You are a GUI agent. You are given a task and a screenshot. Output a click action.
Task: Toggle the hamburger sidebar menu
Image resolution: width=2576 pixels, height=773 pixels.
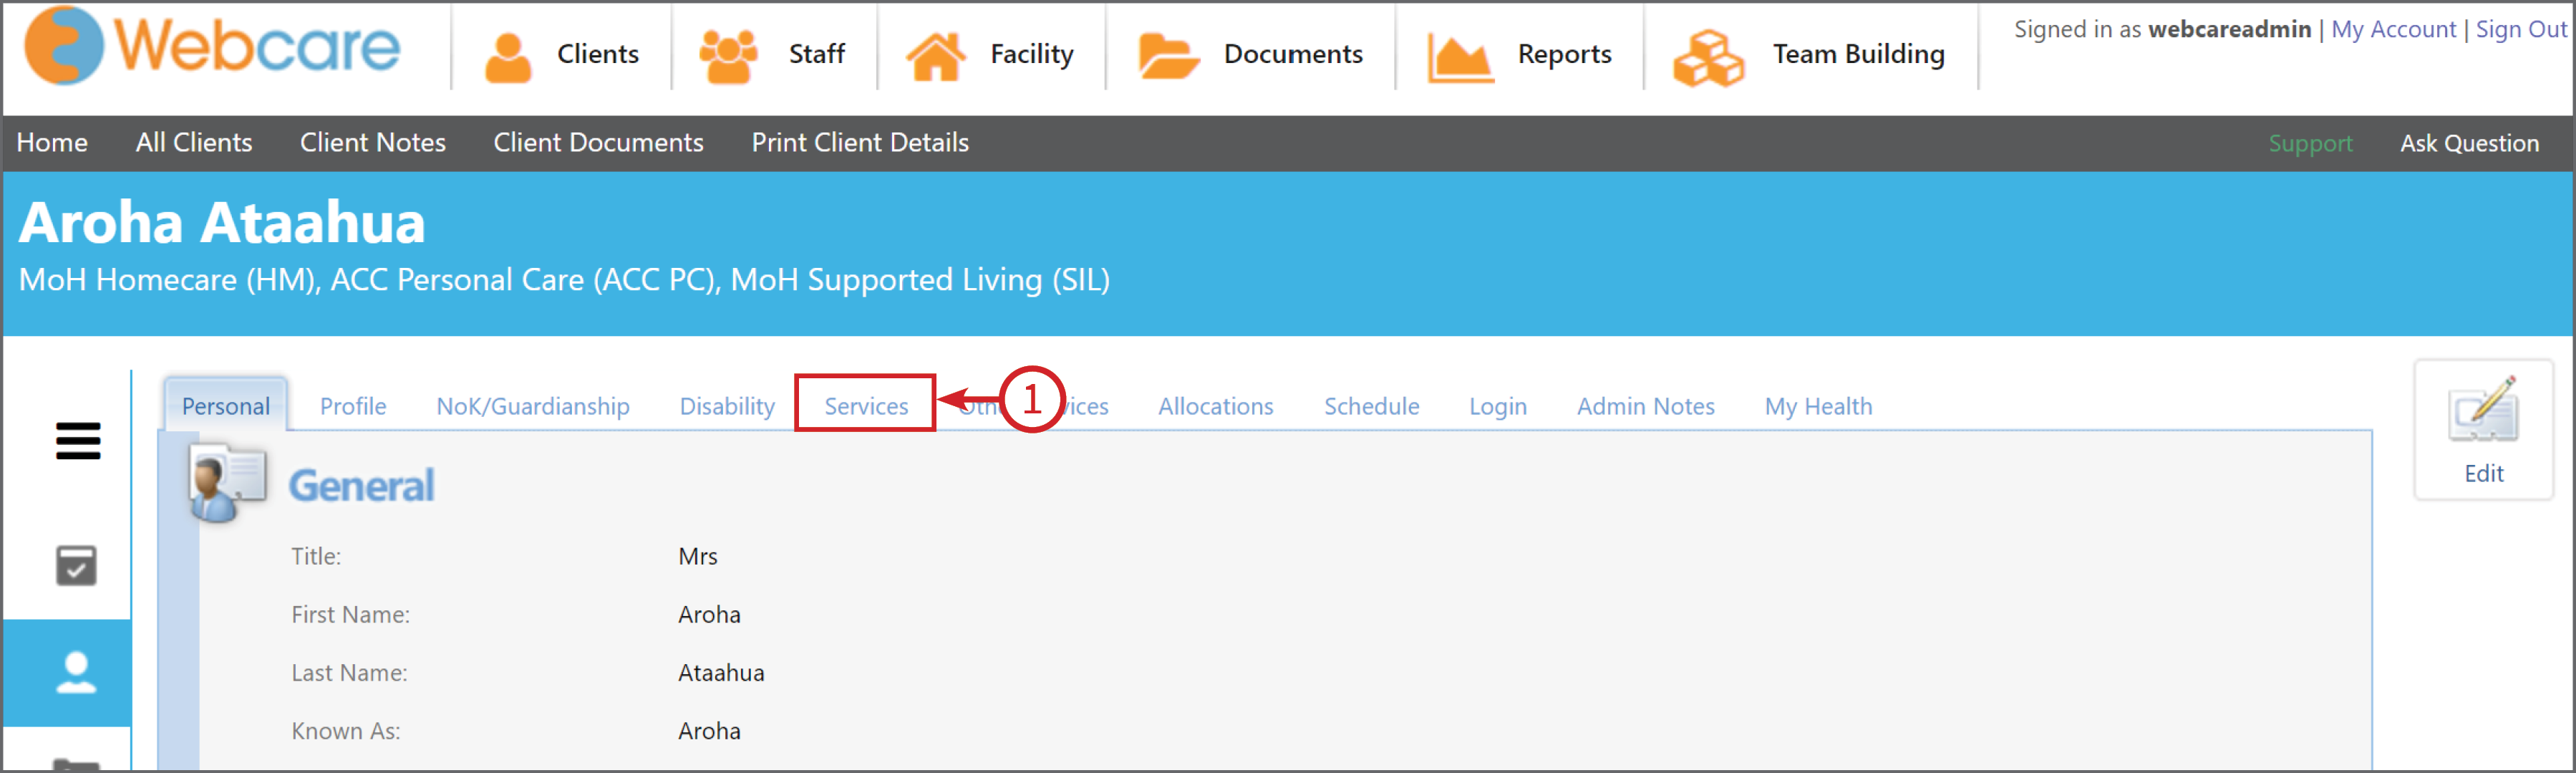[78, 440]
